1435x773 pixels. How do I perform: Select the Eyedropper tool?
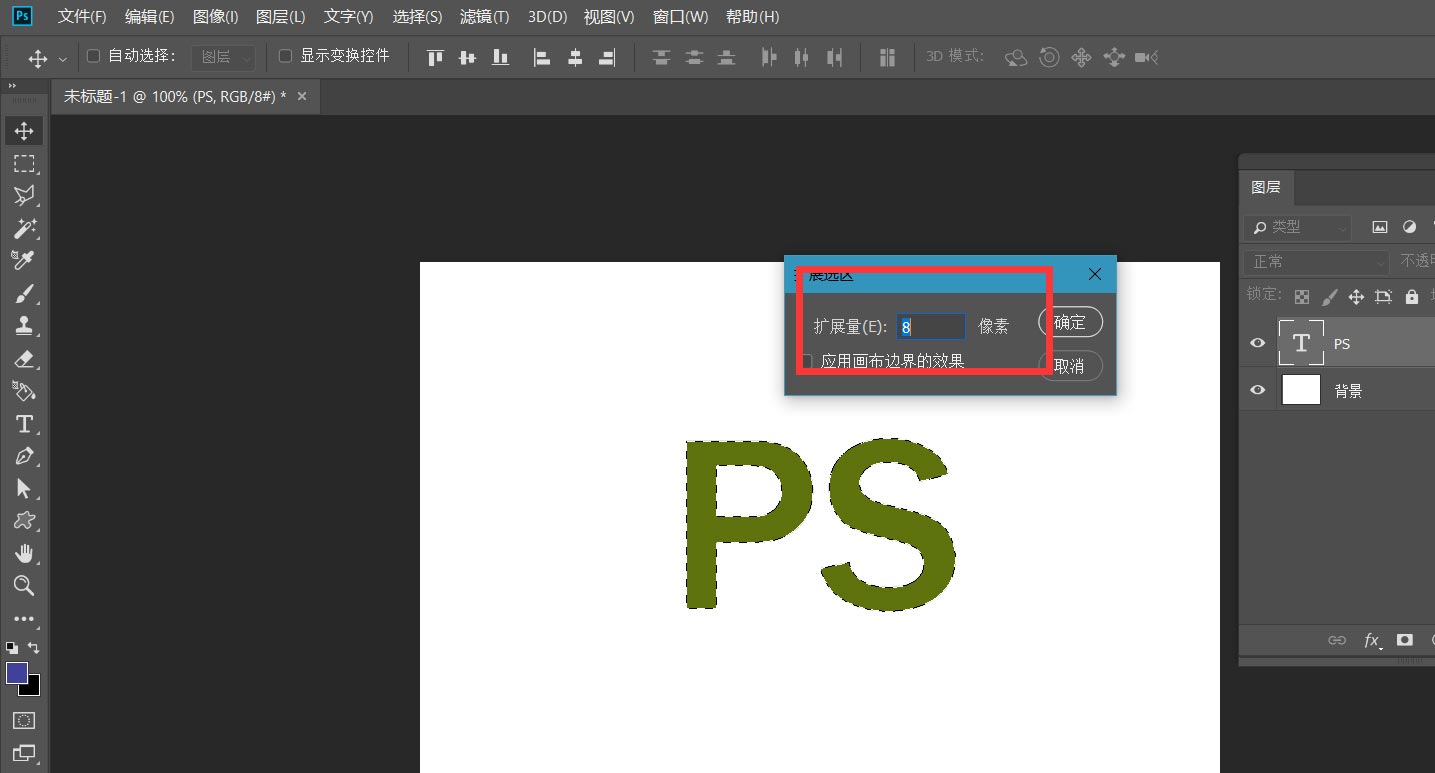[24, 260]
